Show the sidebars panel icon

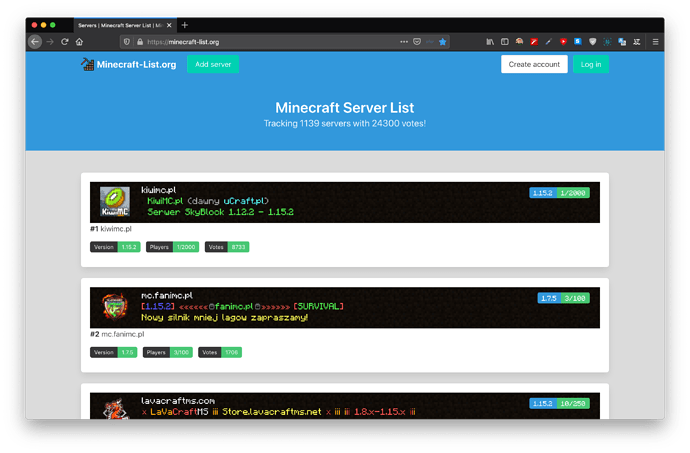505,42
